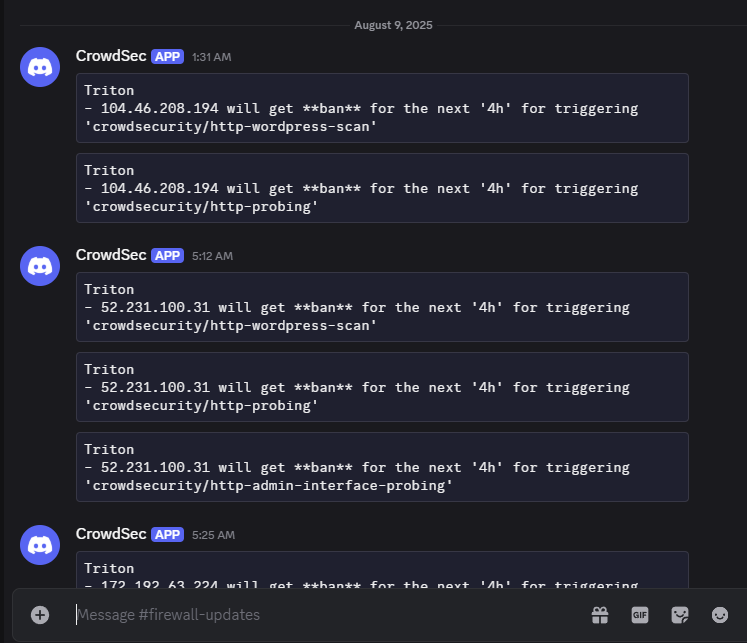Click the APP badge on 5:12 AM message
The width and height of the screenshot is (747, 643).
(167, 256)
